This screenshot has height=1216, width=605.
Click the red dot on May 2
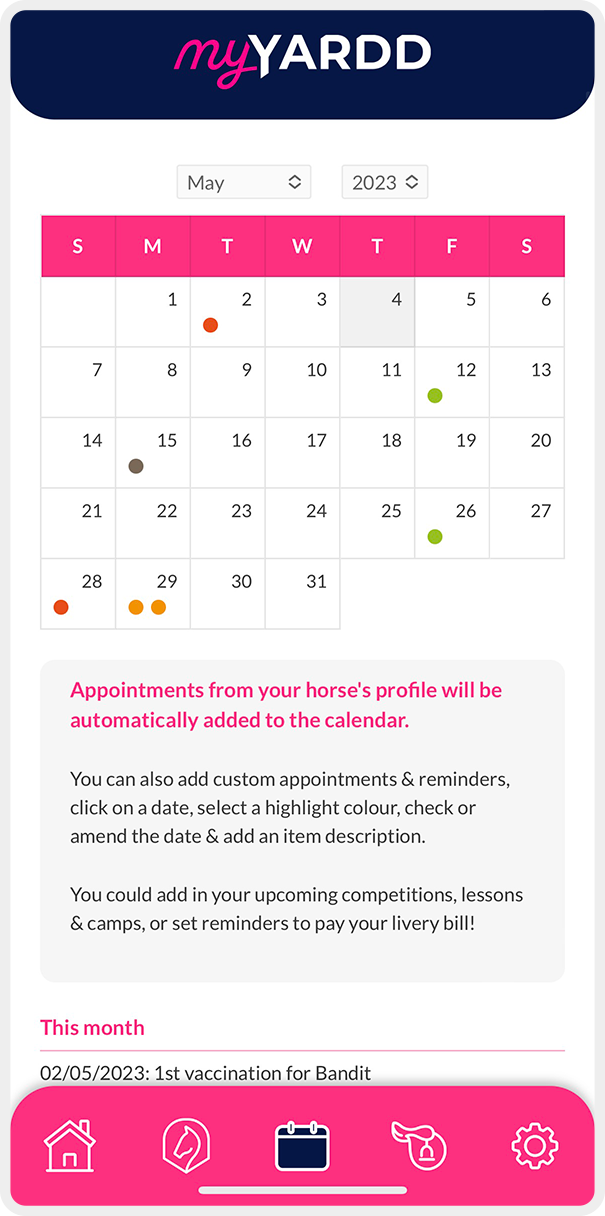[x=210, y=325]
